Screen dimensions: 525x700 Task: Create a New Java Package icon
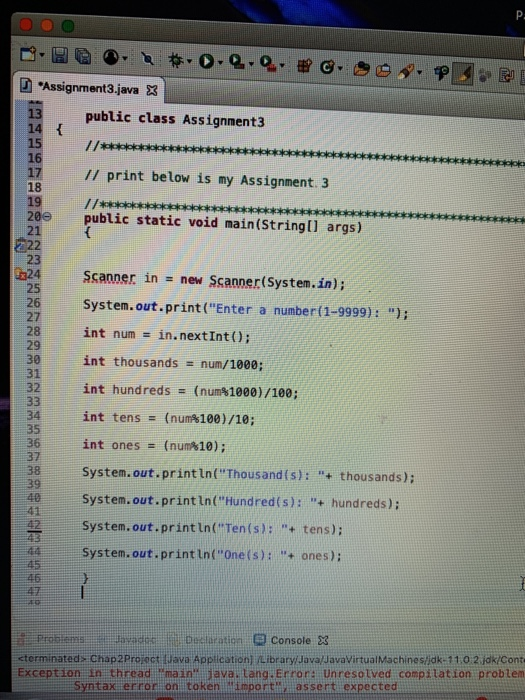pyautogui.click(x=304, y=66)
